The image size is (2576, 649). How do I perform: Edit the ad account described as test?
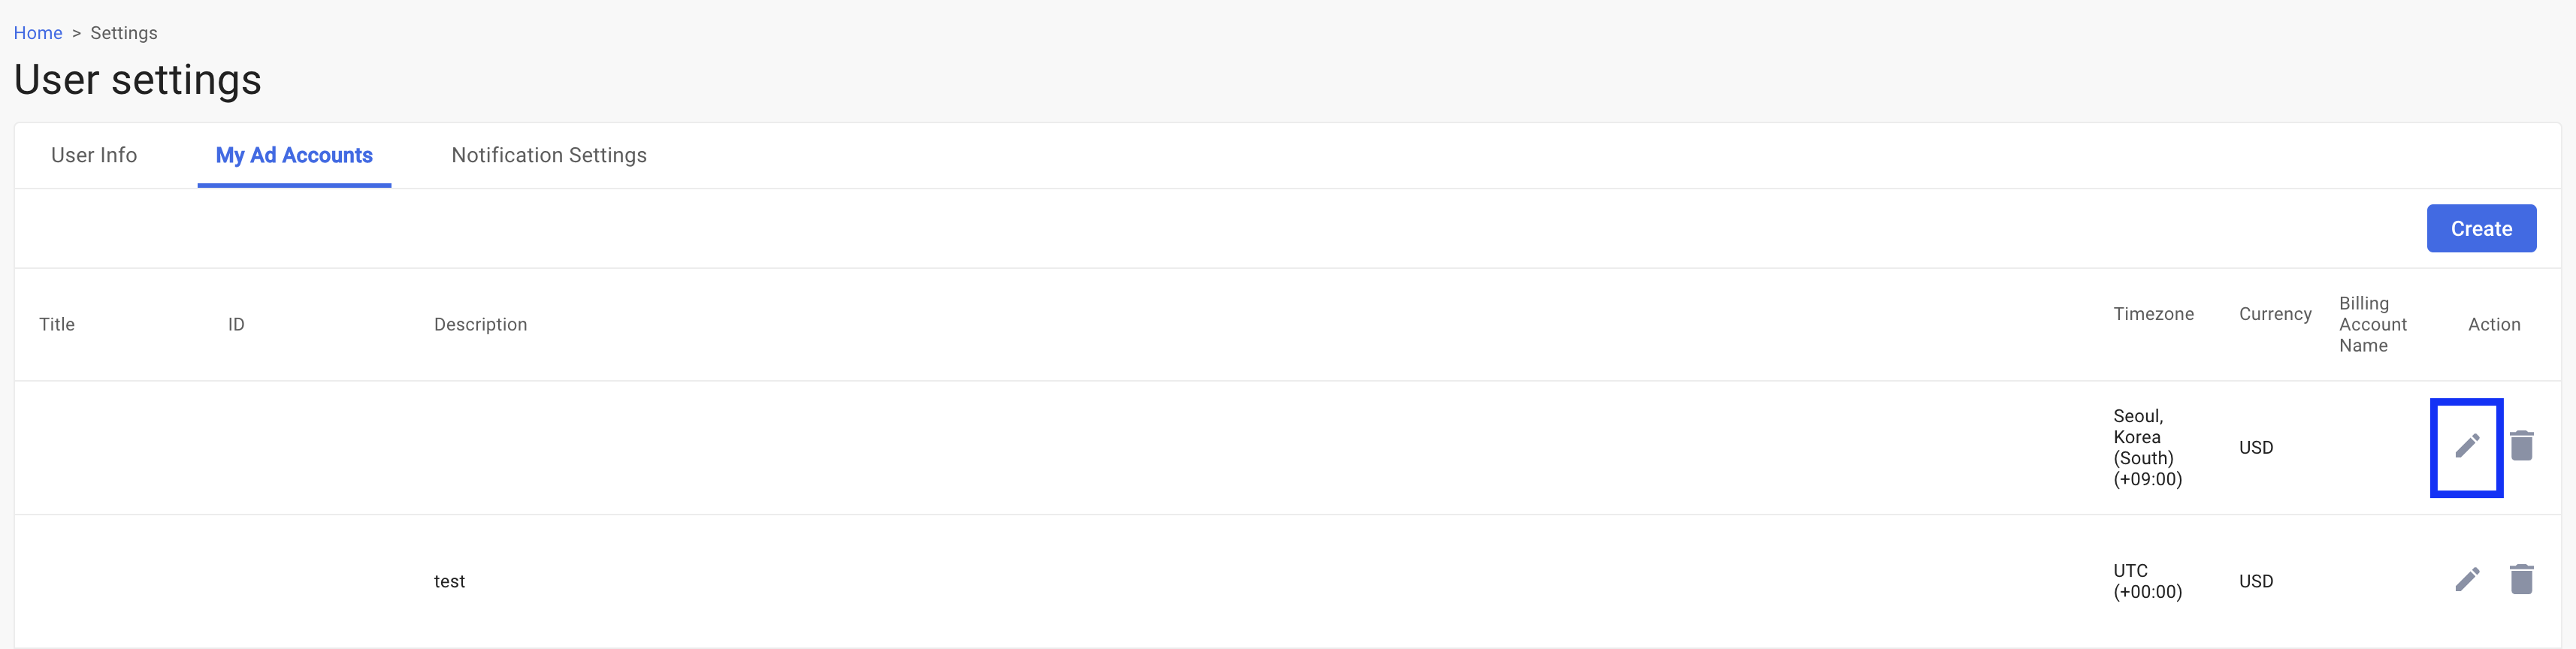[x=2466, y=579]
